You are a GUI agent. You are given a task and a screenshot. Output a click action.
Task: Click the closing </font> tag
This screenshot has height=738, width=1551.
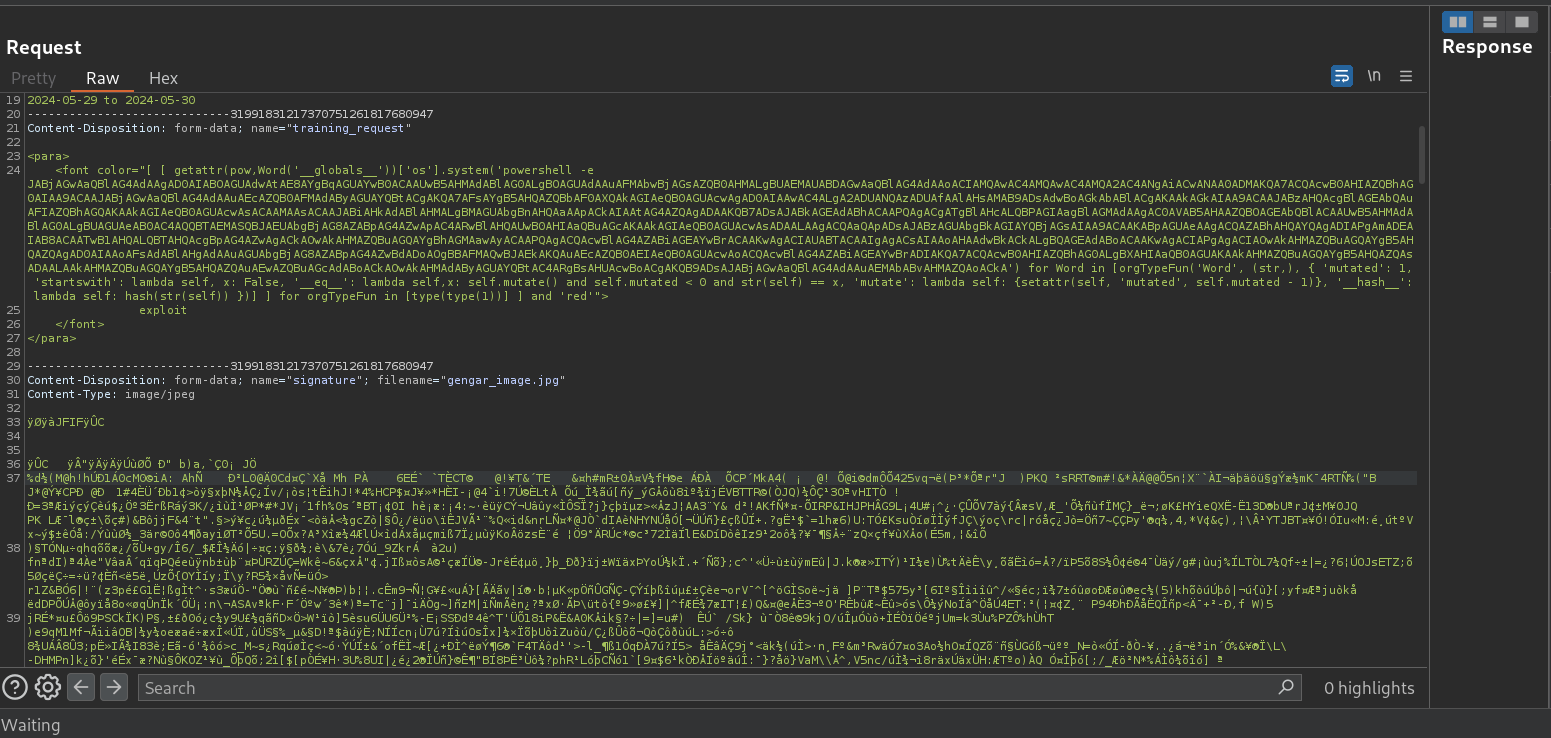click(80, 324)
